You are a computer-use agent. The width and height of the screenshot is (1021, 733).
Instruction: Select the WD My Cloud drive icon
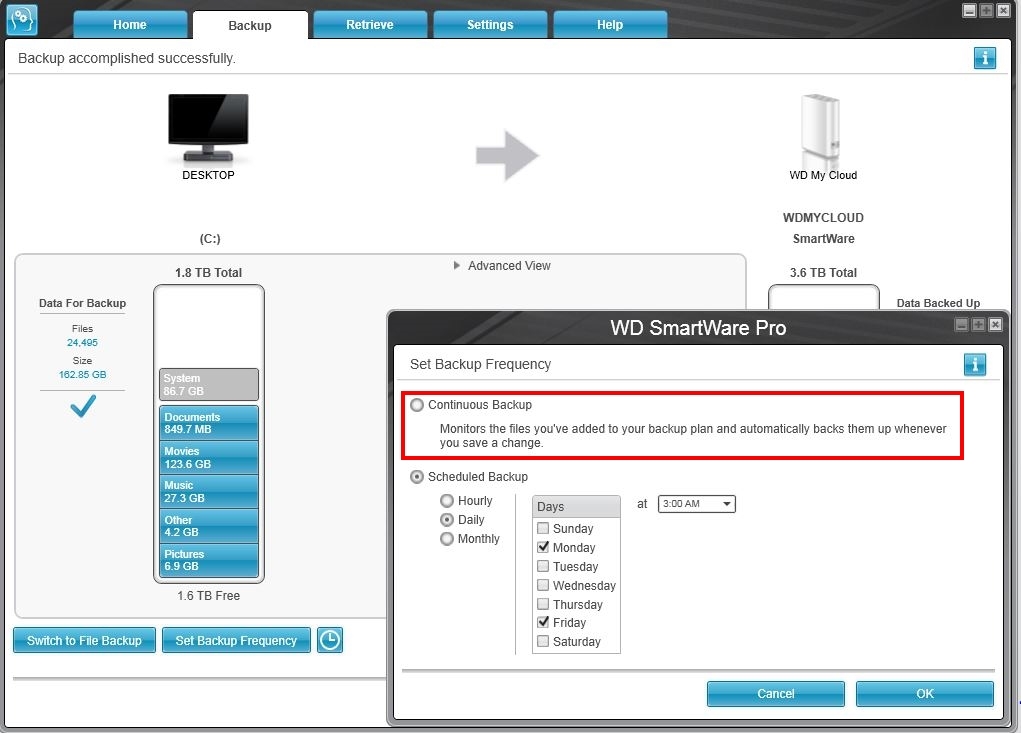coord(822,129)
